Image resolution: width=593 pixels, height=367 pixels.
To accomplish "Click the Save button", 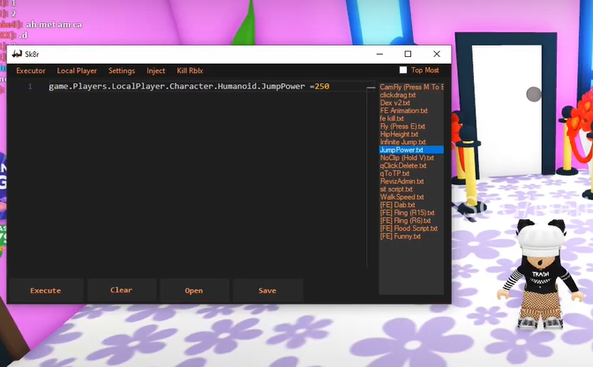I will pyautogui.click(x=267, y=291).
